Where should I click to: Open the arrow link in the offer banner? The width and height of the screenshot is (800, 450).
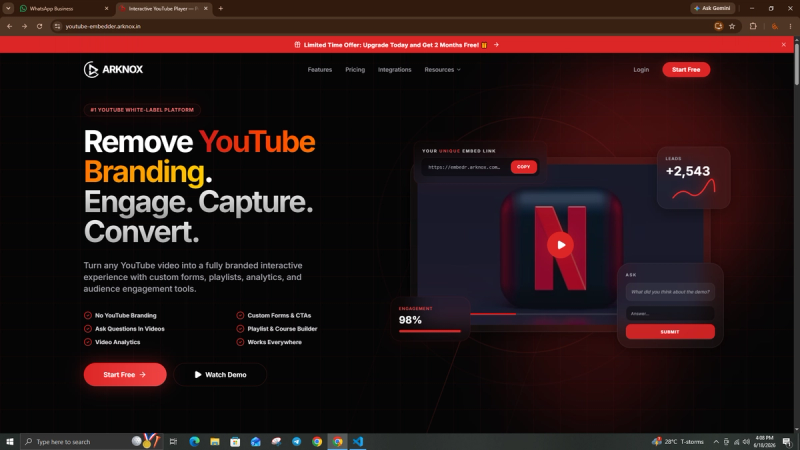(496, 45)
